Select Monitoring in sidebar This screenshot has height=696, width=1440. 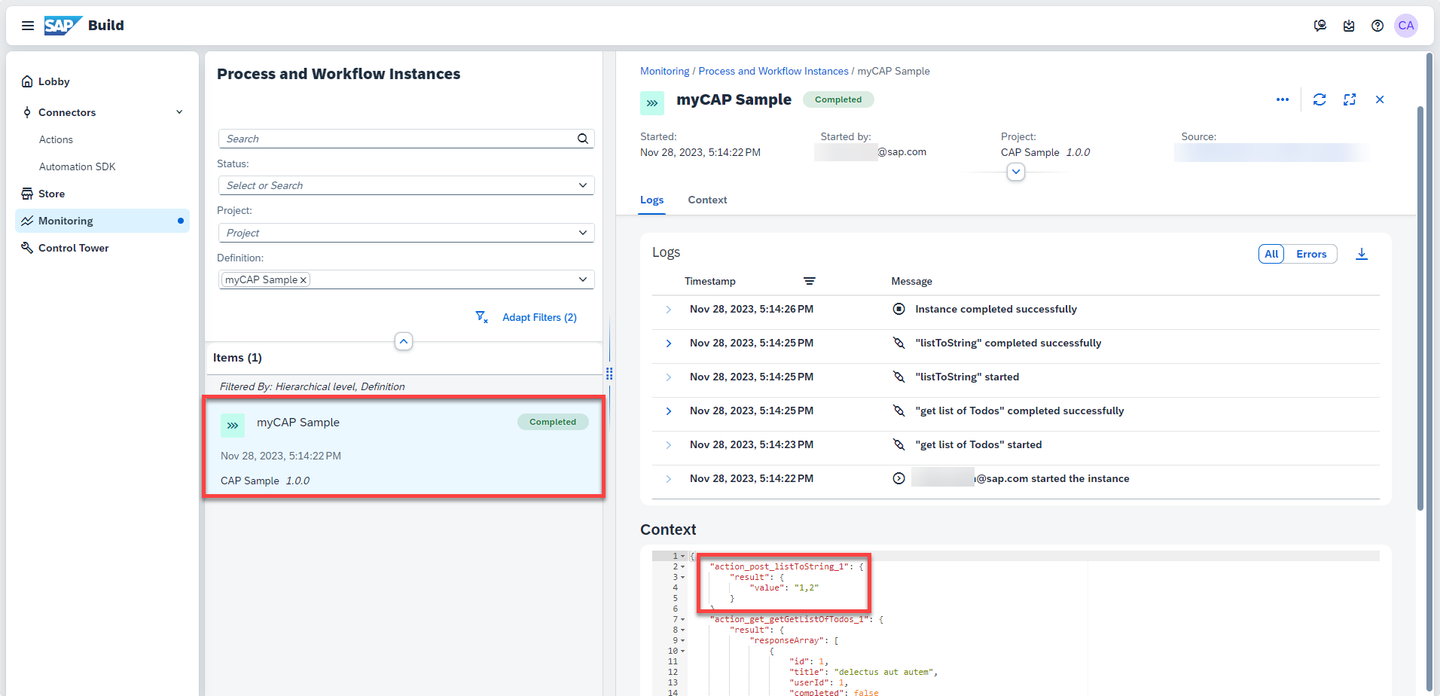click(102, 221)
